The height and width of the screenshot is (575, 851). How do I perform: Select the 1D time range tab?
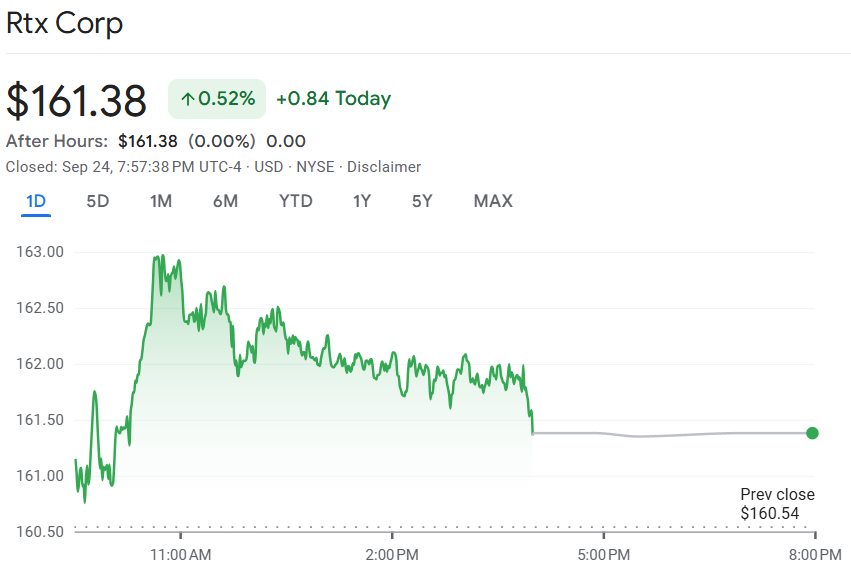tap(36, 201)
